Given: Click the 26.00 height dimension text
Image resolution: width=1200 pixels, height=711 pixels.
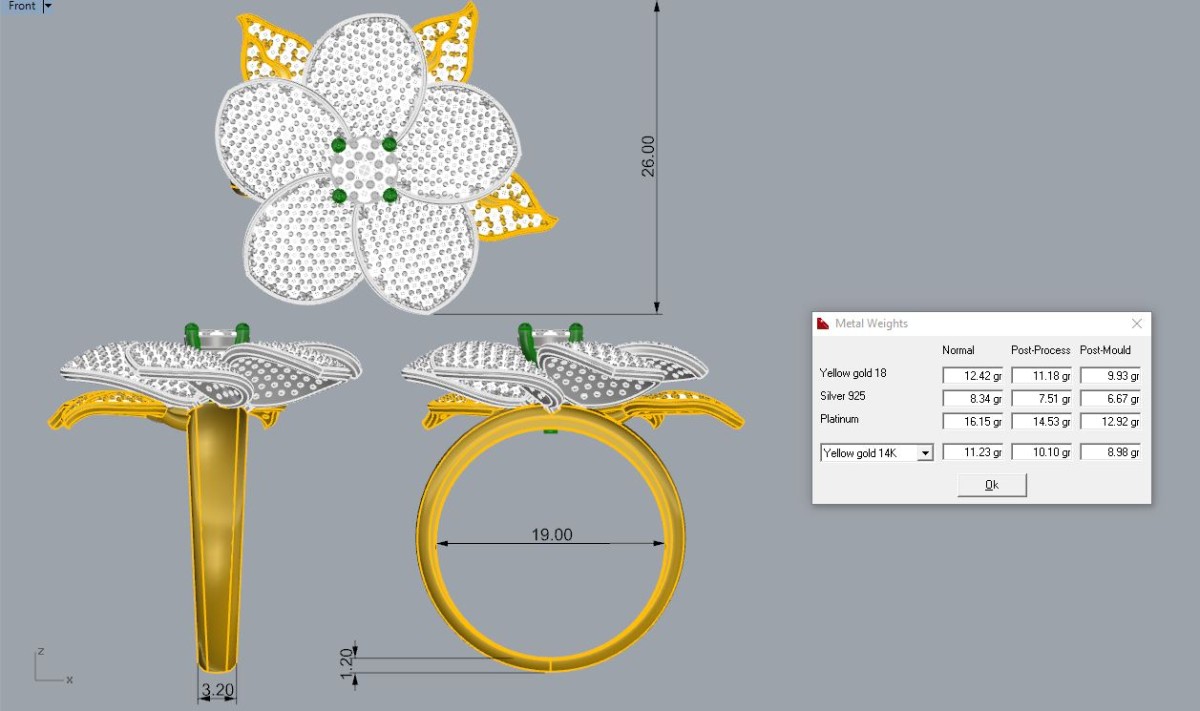Looking at the screenshot, I should [648, 156].
